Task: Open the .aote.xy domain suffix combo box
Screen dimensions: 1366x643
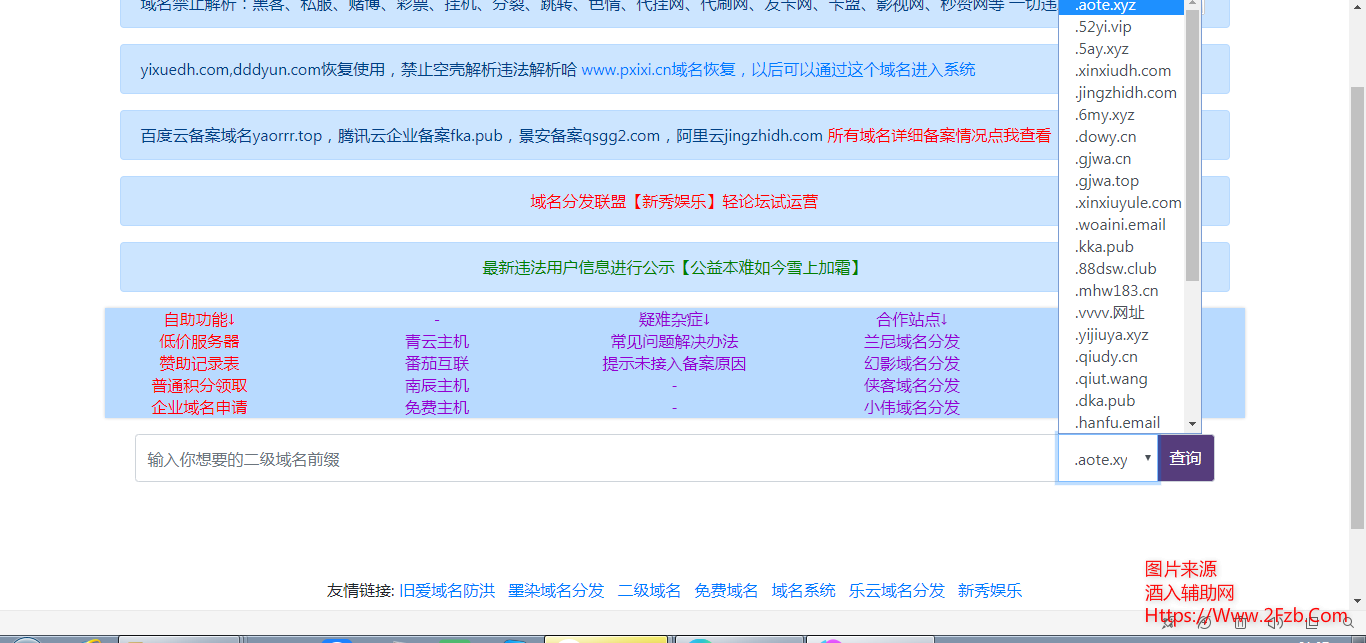Action: coord(1107,459)
